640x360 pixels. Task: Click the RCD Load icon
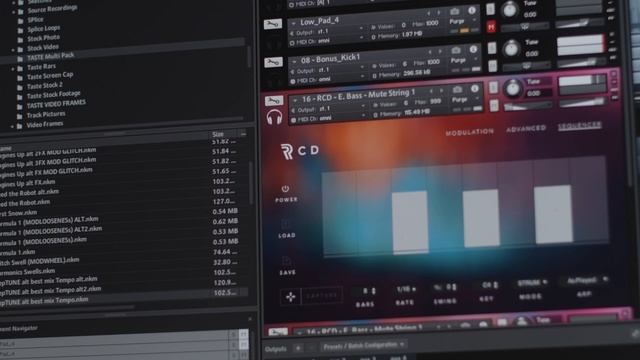pyautogui.click(x=286, y=224)
